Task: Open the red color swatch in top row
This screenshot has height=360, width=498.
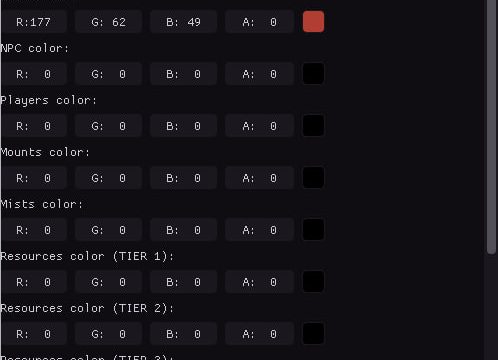Action: (313, 22)
